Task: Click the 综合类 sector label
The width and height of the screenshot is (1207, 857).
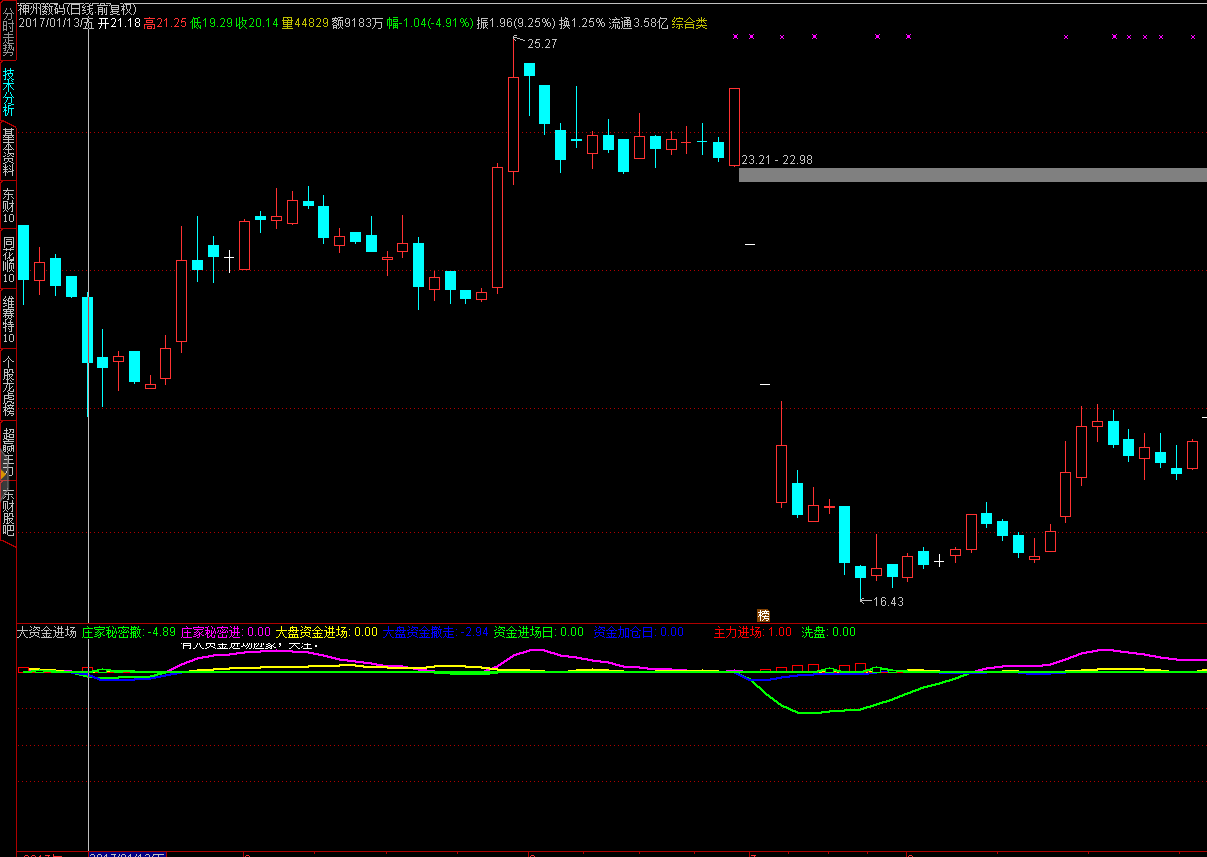Action: pos(689,23)
